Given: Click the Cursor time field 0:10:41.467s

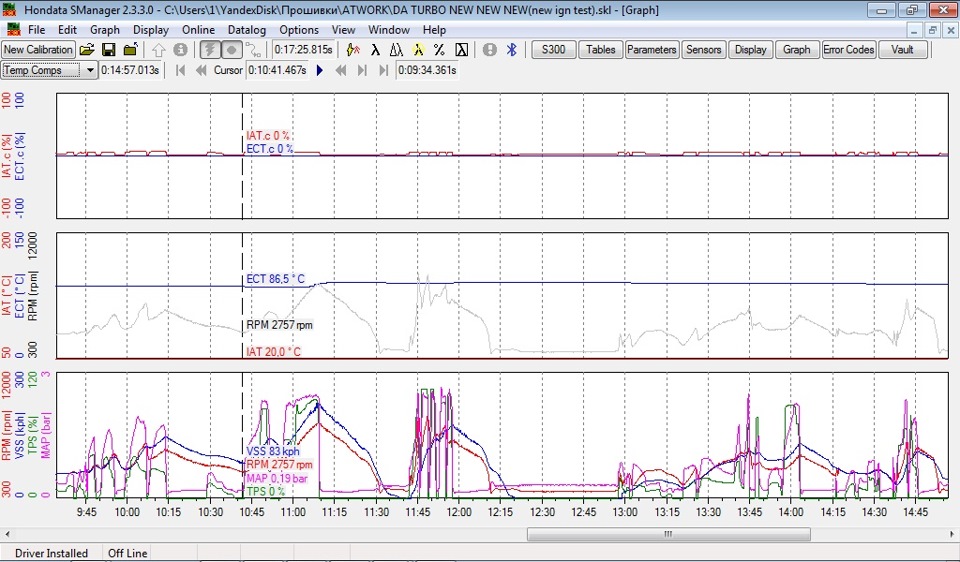Looking at the screenshot, I should 277,70.
